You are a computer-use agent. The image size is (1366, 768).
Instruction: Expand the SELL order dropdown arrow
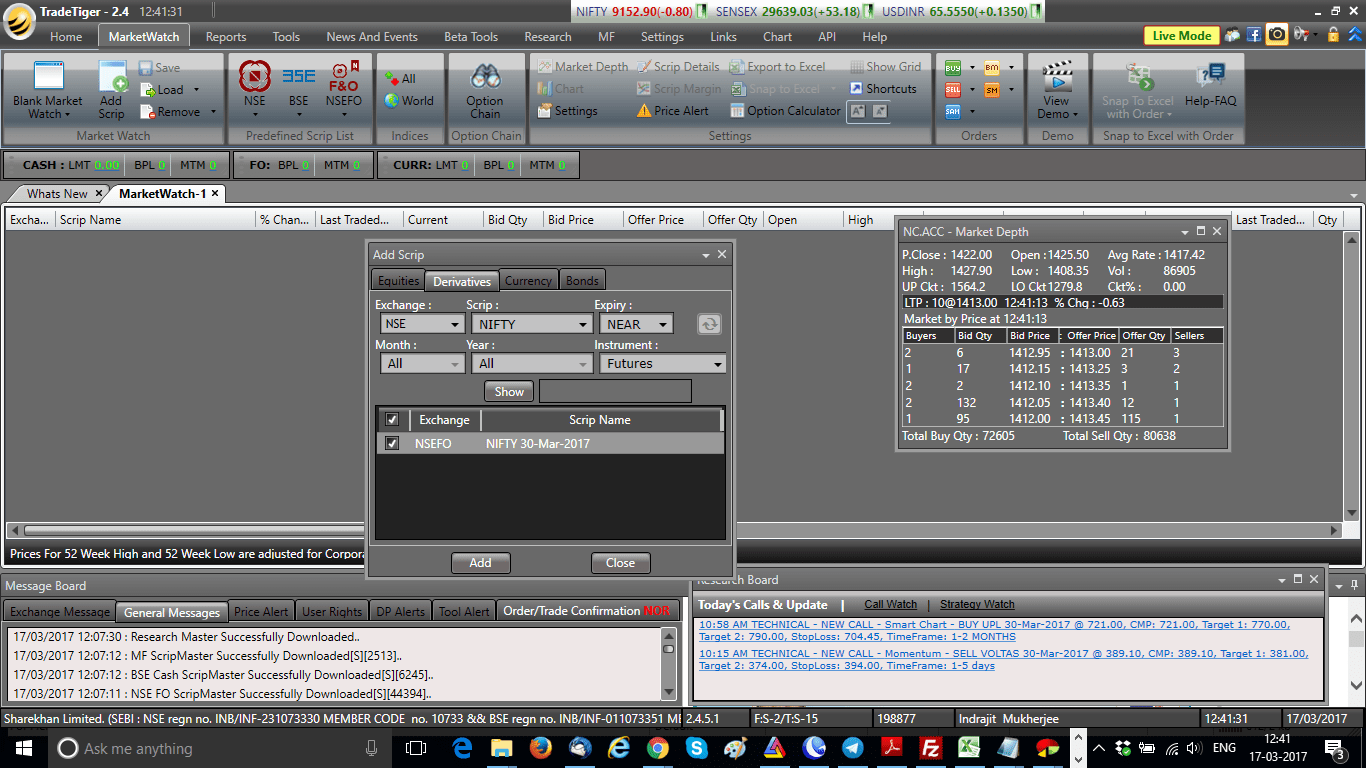point(971,90)
